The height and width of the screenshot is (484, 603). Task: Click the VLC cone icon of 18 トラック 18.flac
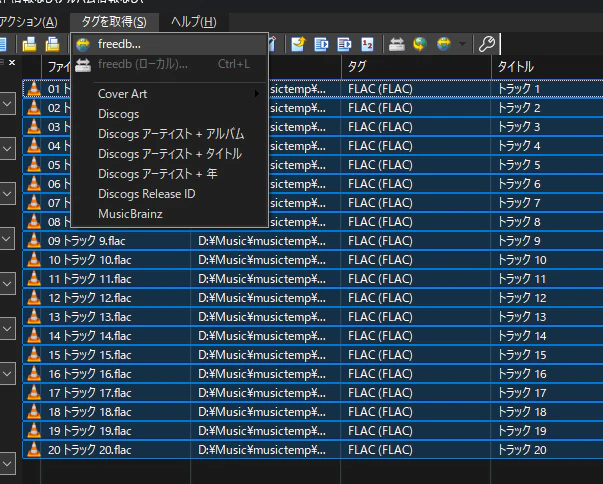34,412
